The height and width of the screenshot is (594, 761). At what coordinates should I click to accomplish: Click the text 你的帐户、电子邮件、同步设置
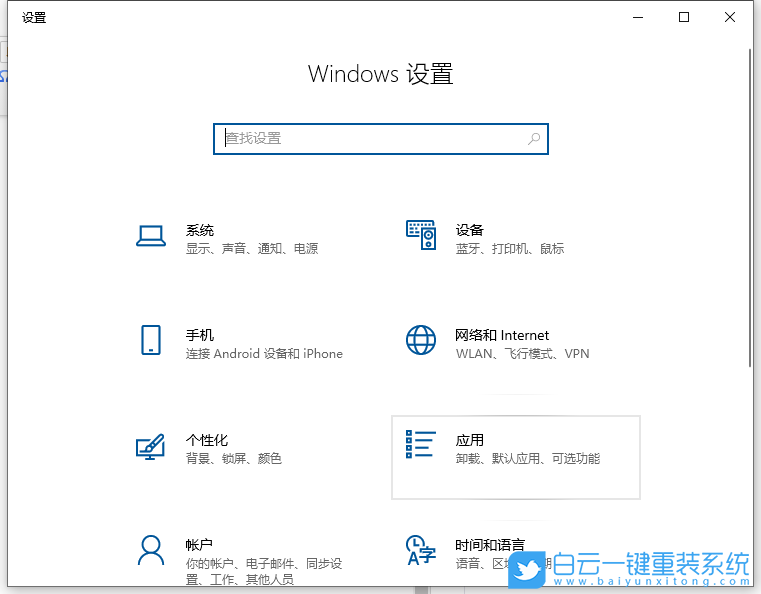click(264, 571)
